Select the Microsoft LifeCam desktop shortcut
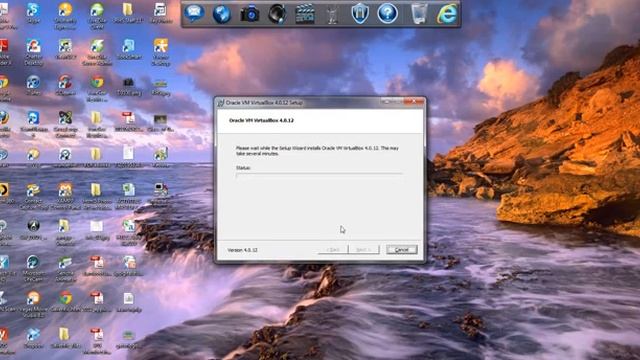Image resolution: width=640 pixels, height=360 pixels. point(33,268)
